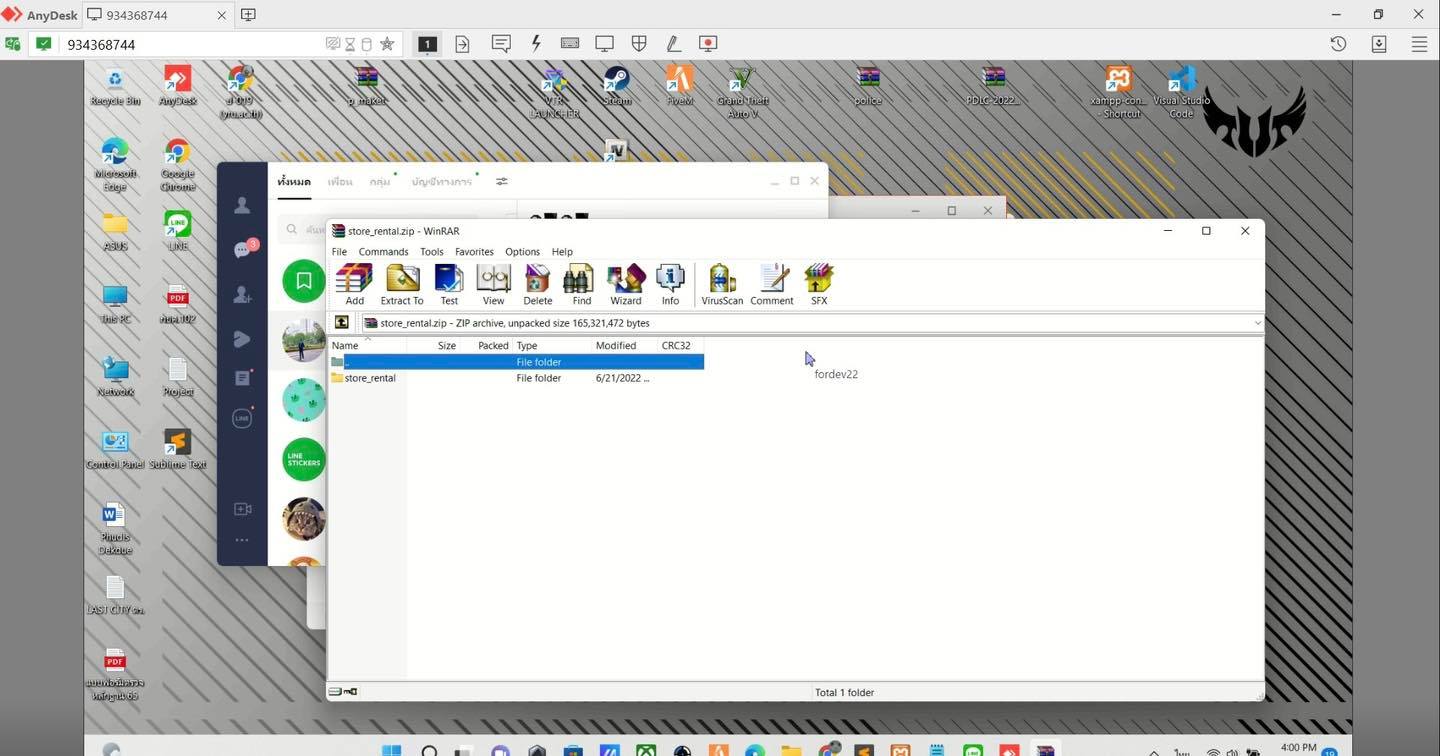Open the Find tool
Image resolution: width=1440 pixels, height=756 pixels.
(581, 285)
